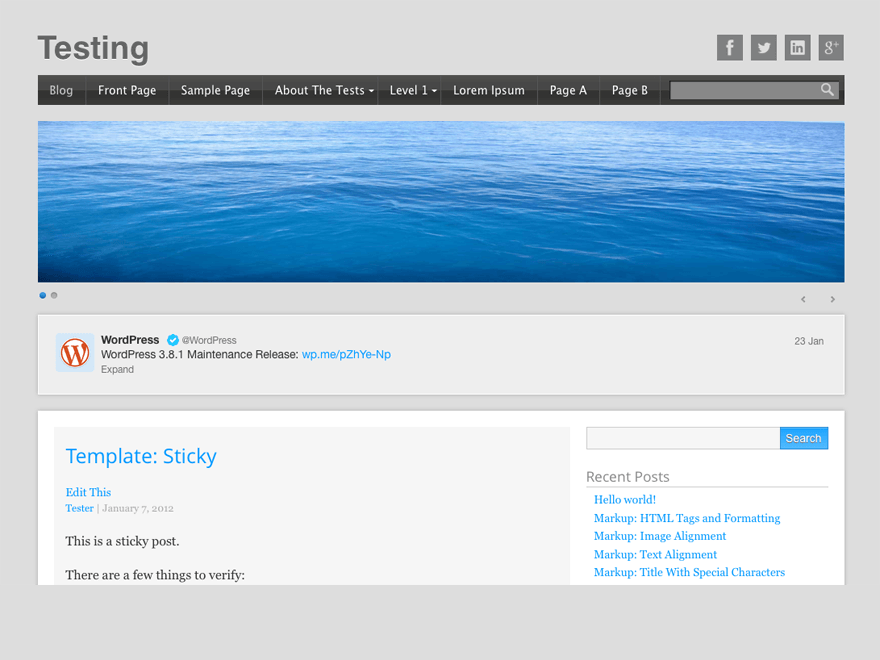Image resolution: width=880 pixels, height=660 pixels.
Task: Click the 23 Jan tweet date
Action: 809,341
